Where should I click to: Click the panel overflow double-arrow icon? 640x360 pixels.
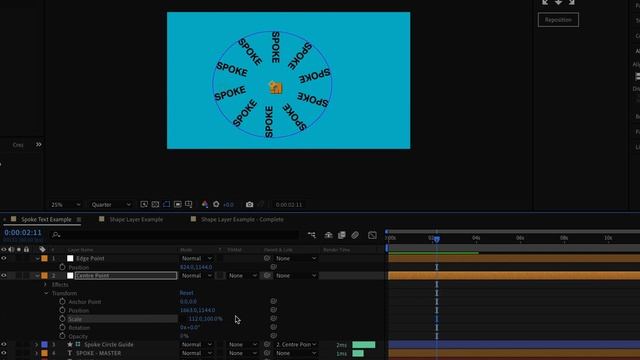pyautogui.click(x=38, y=144)
